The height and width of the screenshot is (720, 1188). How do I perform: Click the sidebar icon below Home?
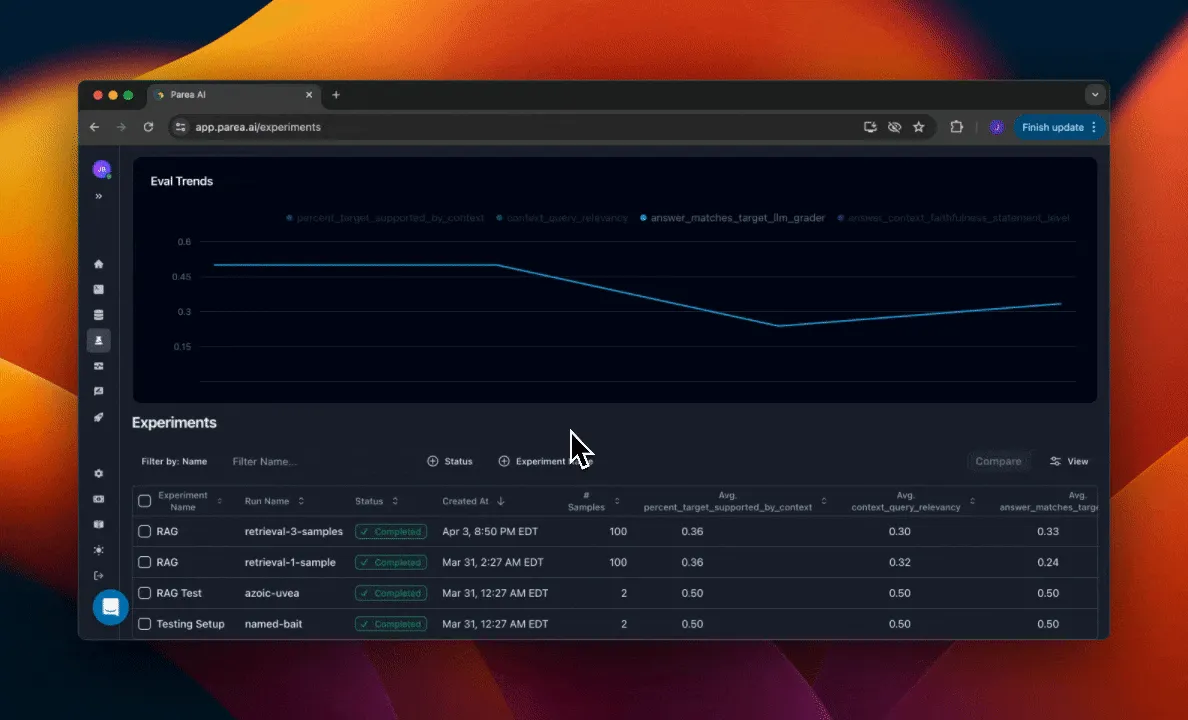(x=98, y=290)
